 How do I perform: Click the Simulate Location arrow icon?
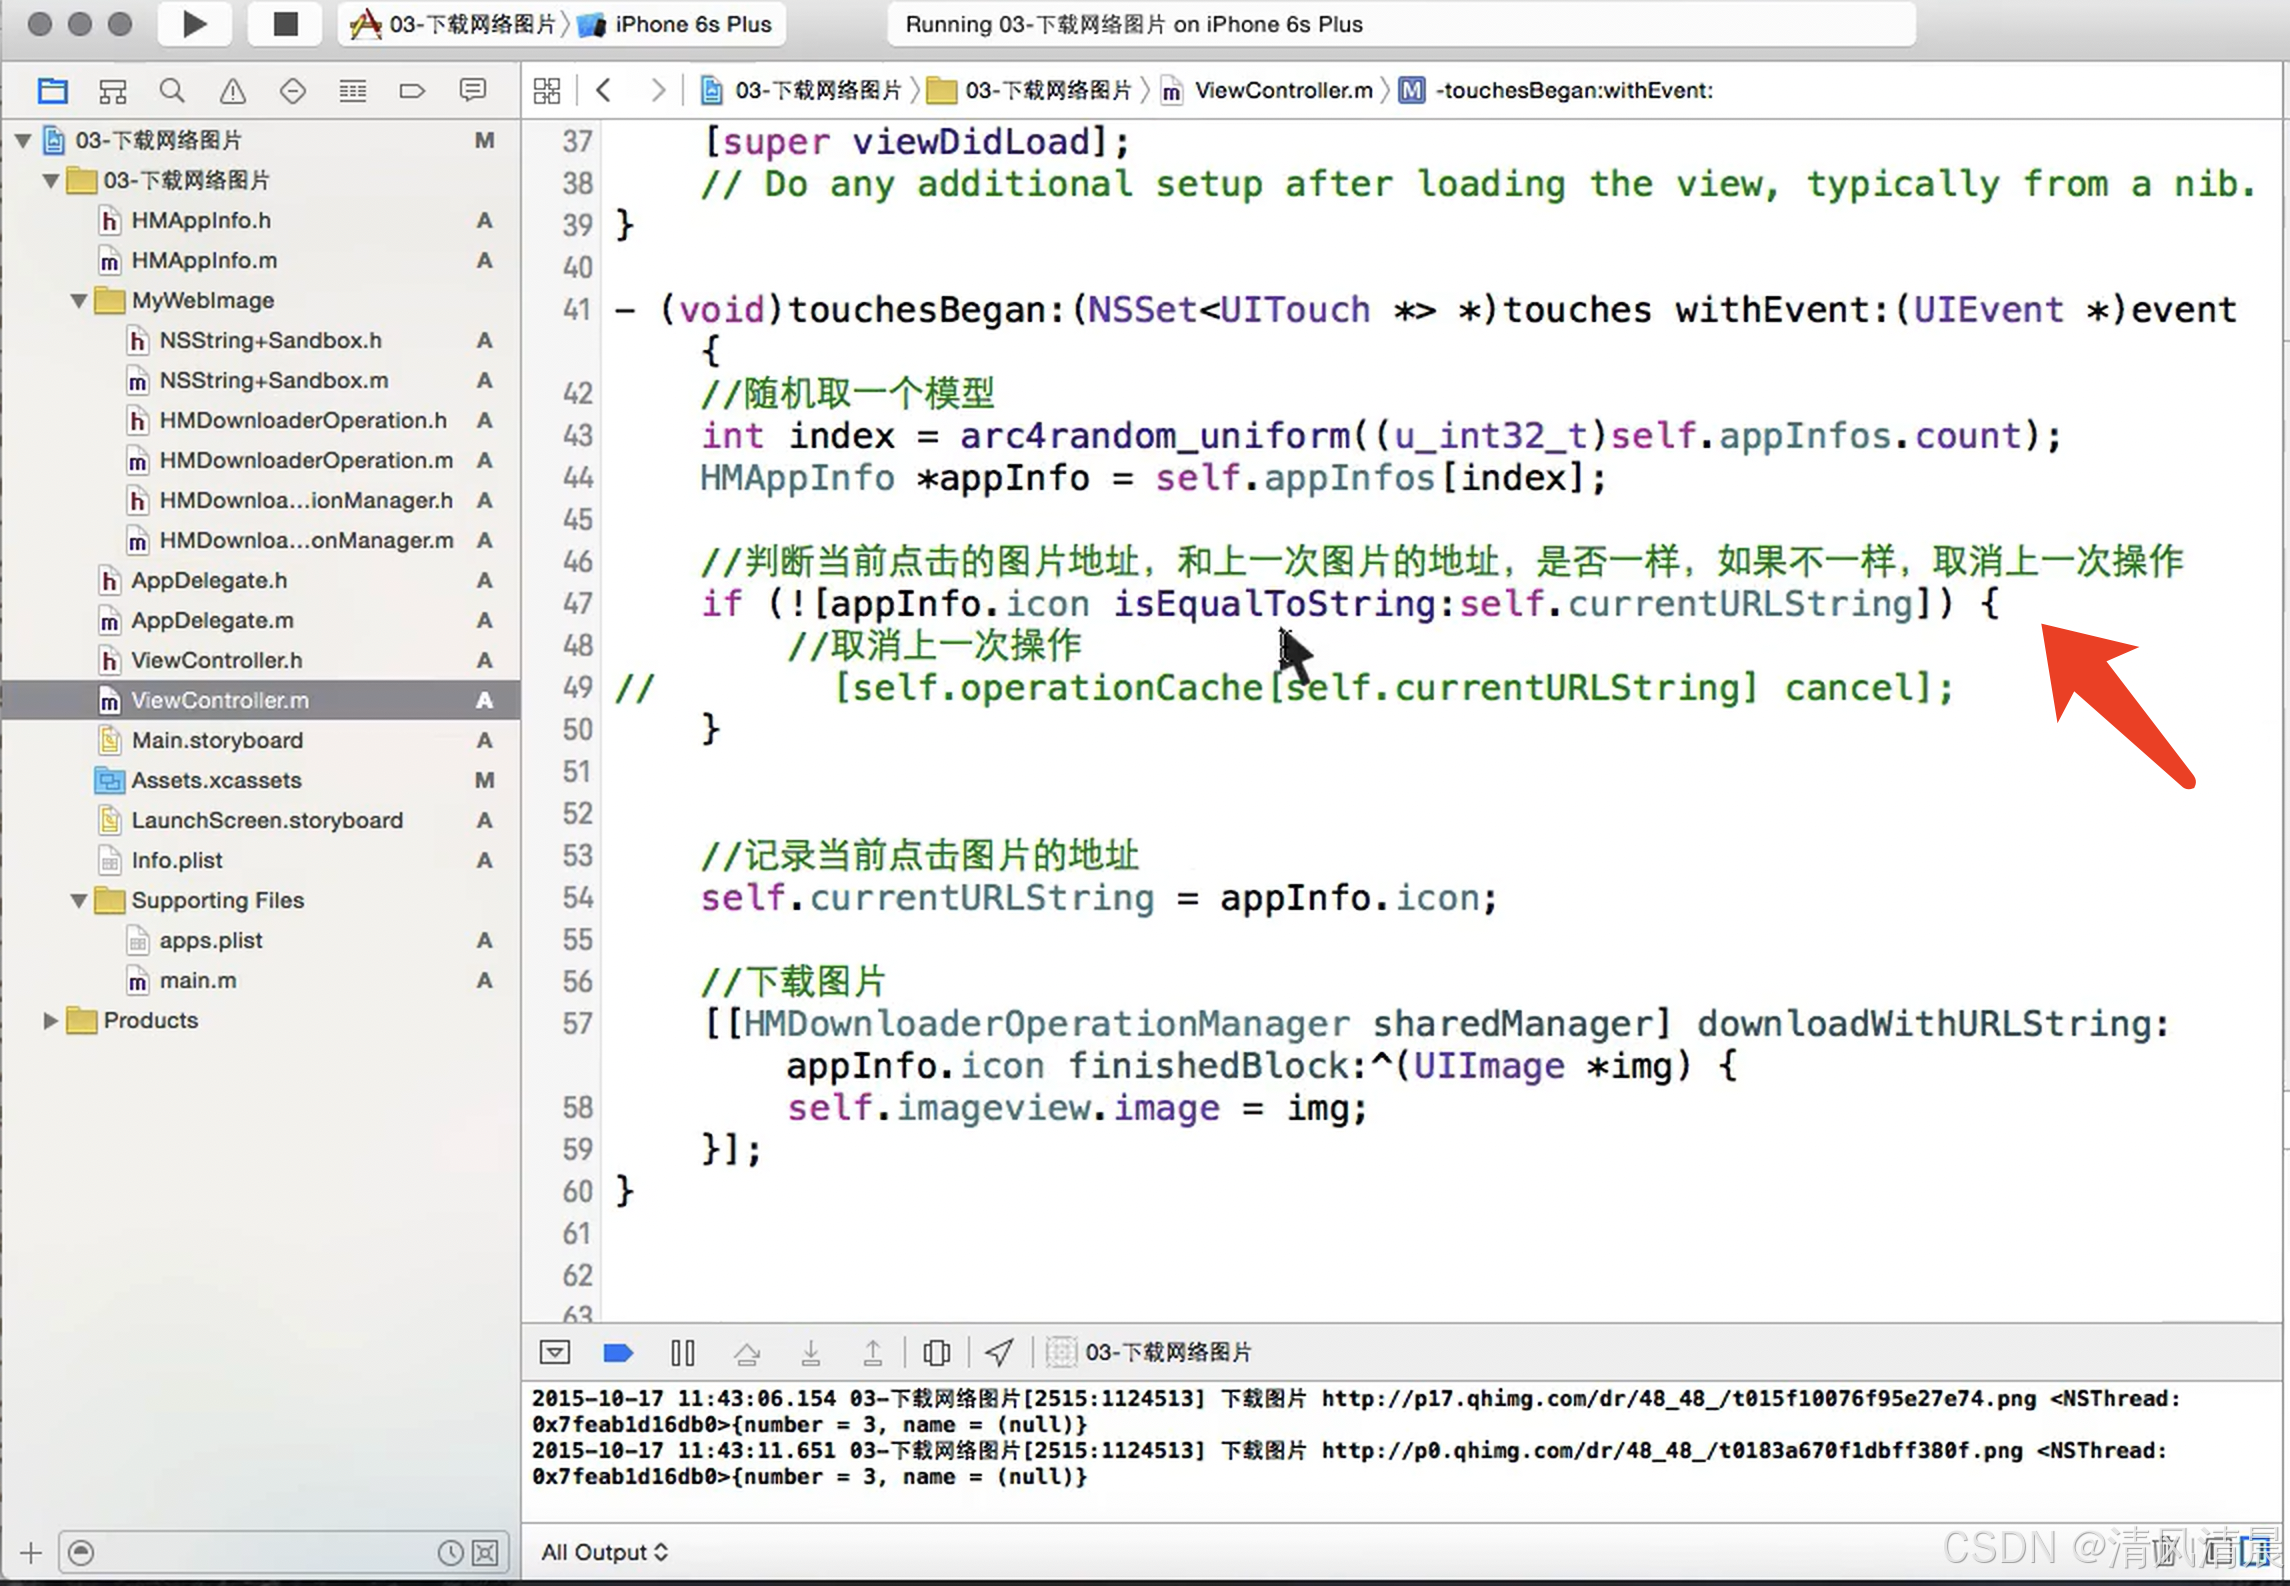pyautogui.click(x=999, y=1353)
